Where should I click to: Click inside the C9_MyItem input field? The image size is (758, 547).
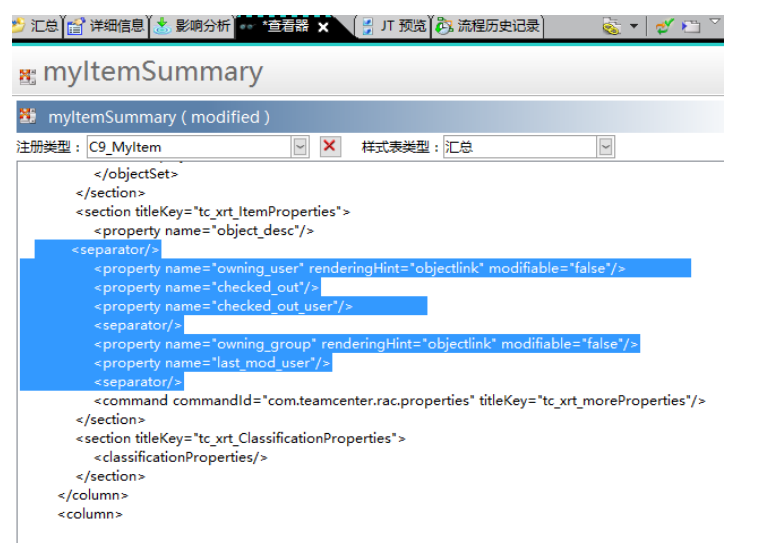point(188,147)
